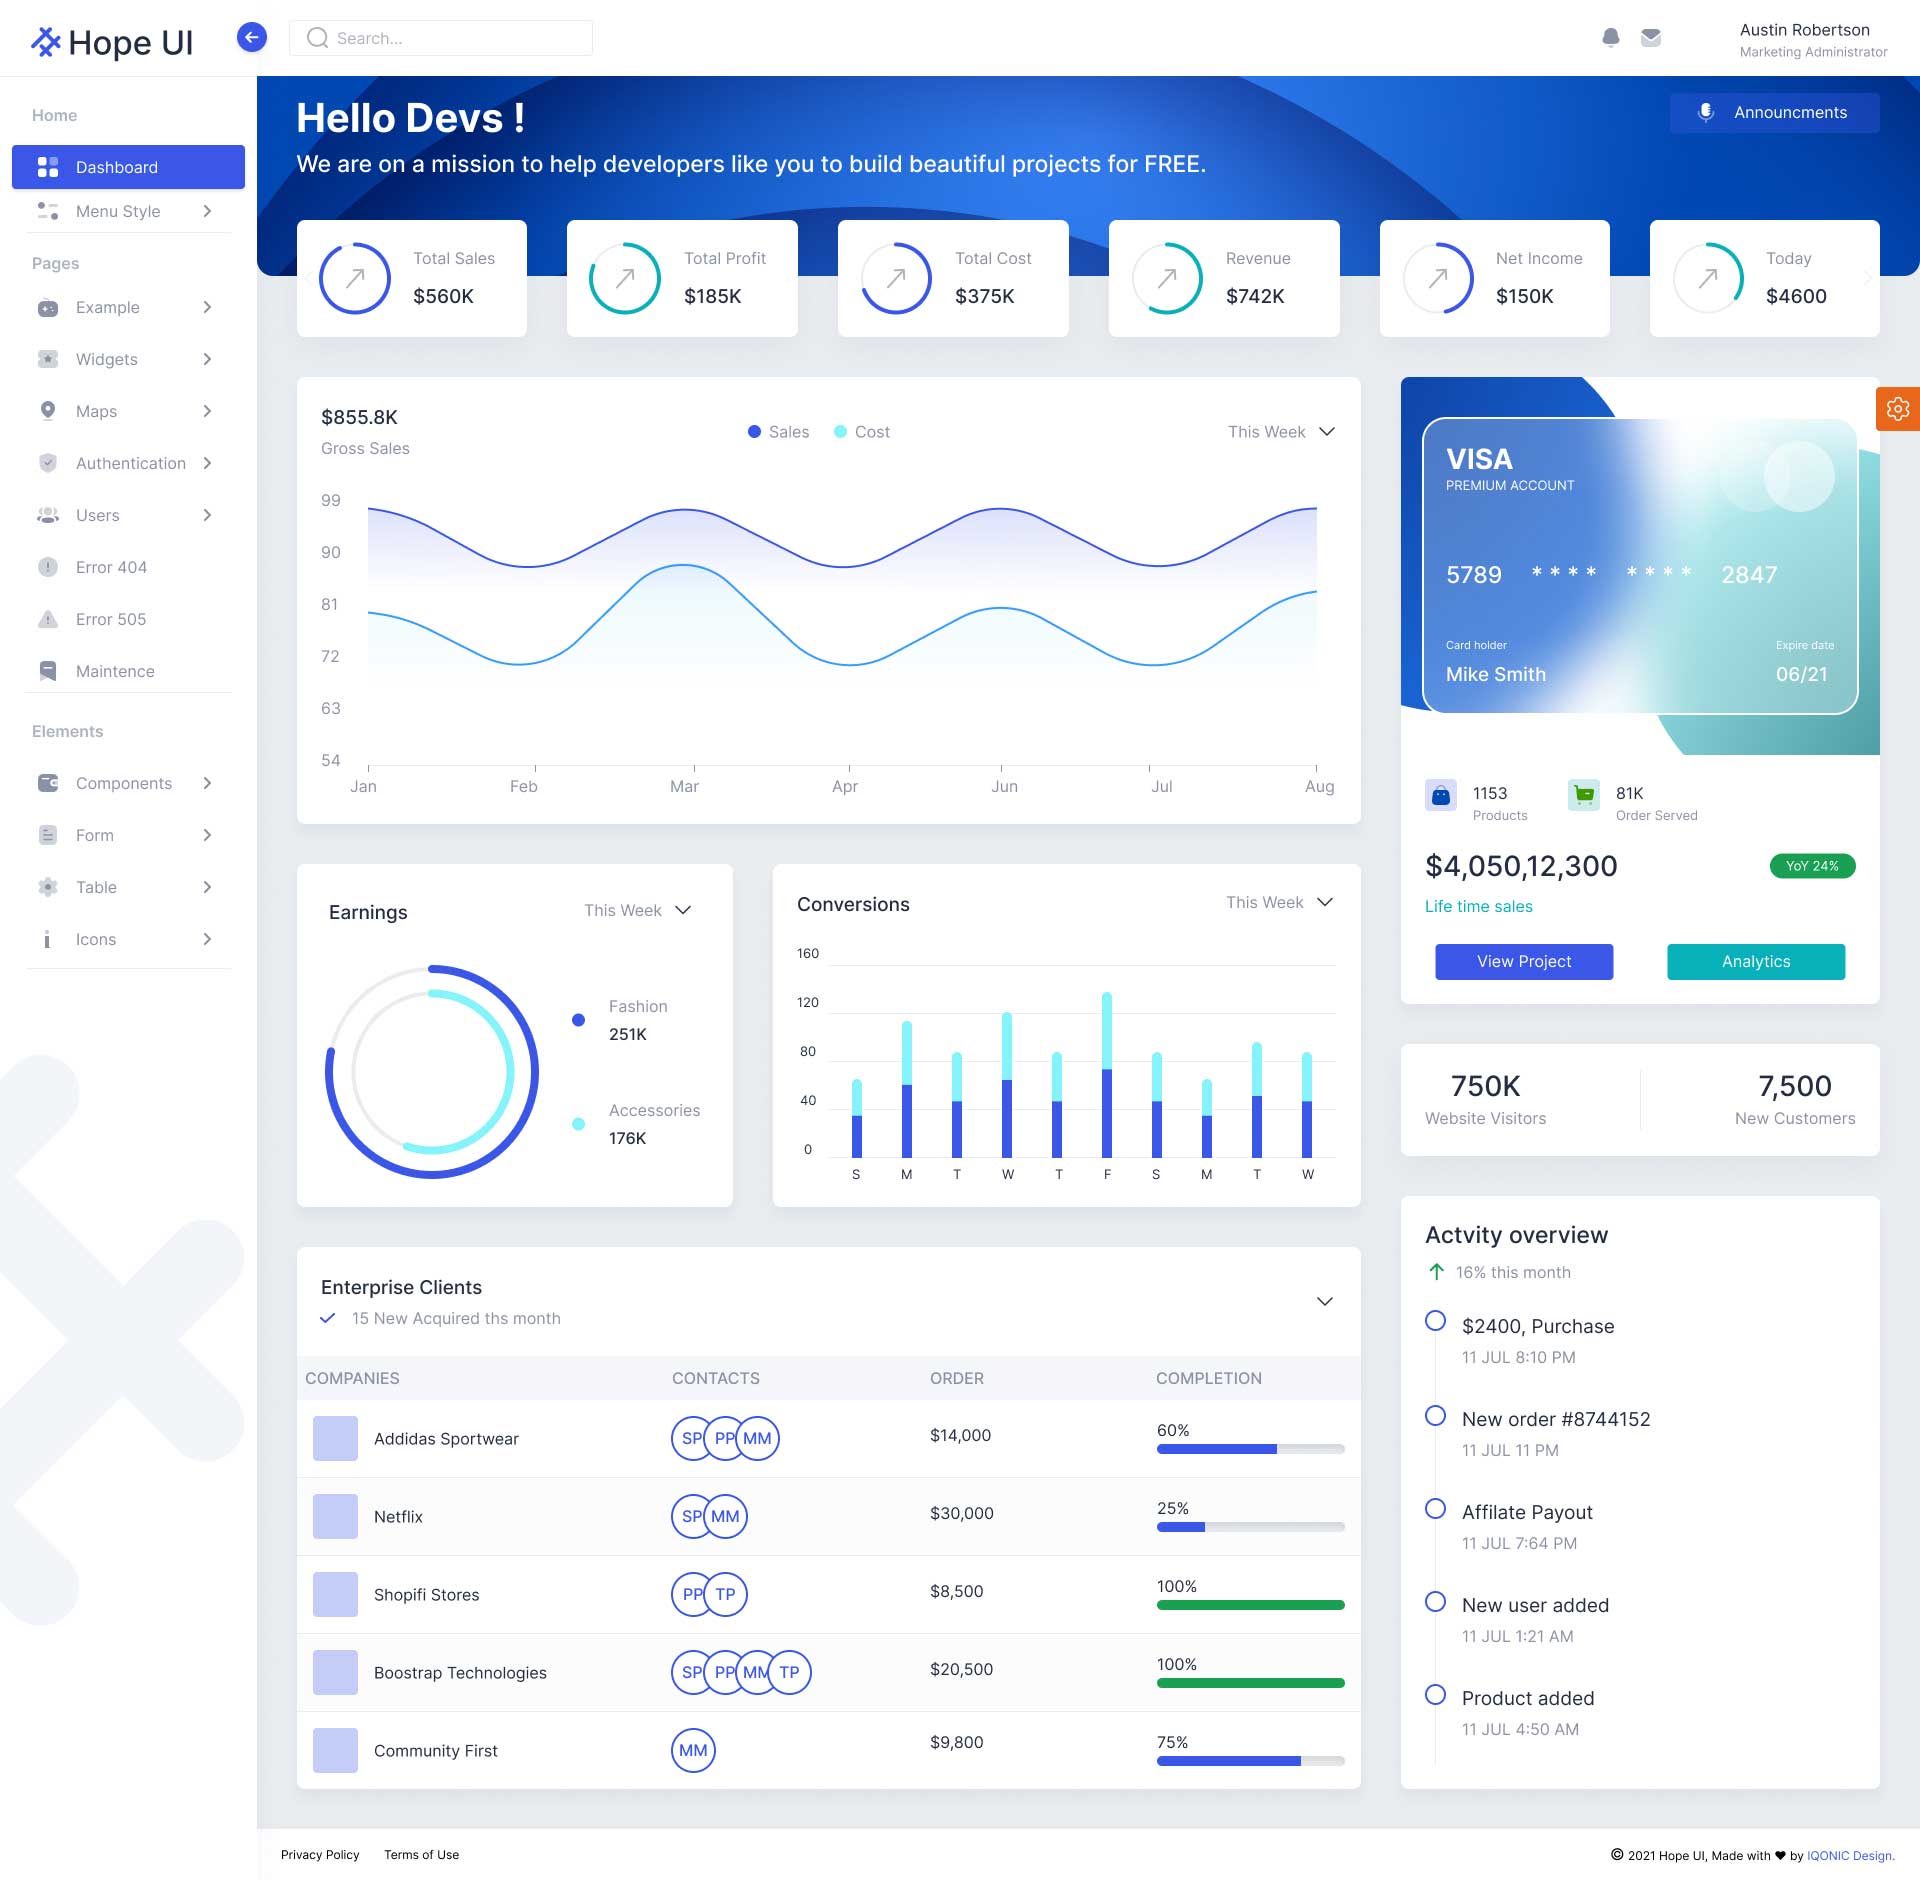
Task: Click the Total Sales arrow circle icon
Action: tap(355, 279)
